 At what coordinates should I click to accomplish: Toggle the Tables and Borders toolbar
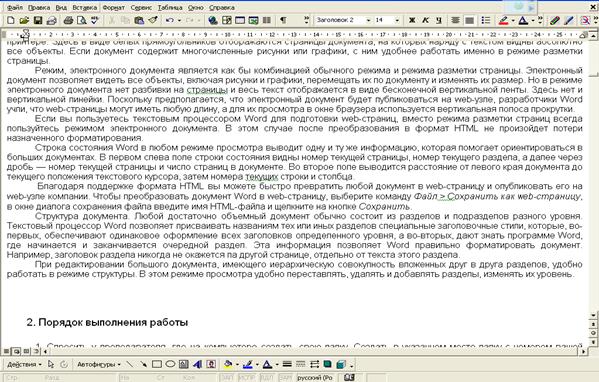(x=227, y=20)
